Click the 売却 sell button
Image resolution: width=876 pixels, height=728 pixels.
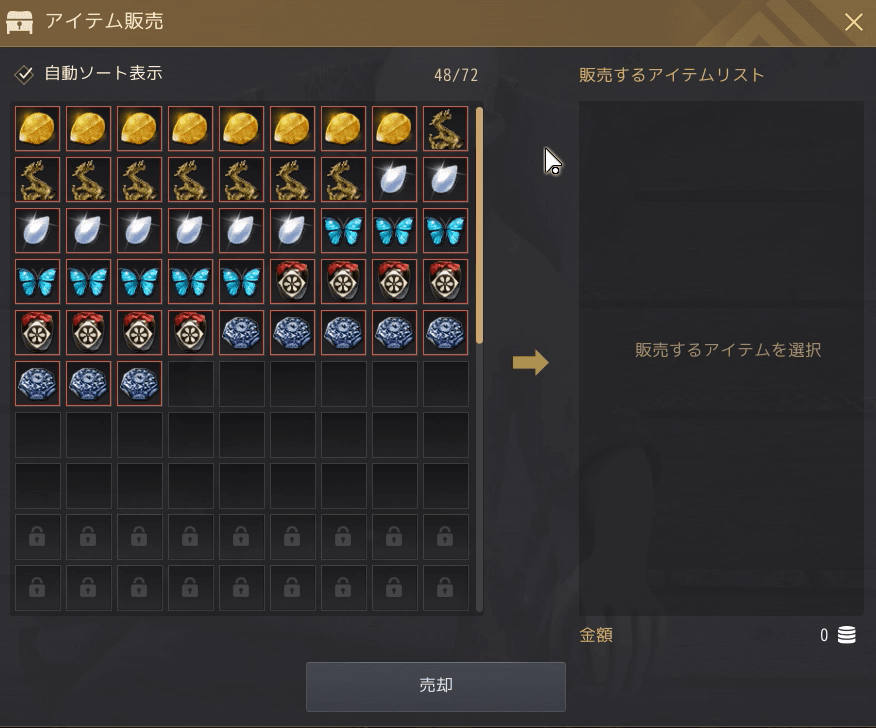(x=436, y=687)
